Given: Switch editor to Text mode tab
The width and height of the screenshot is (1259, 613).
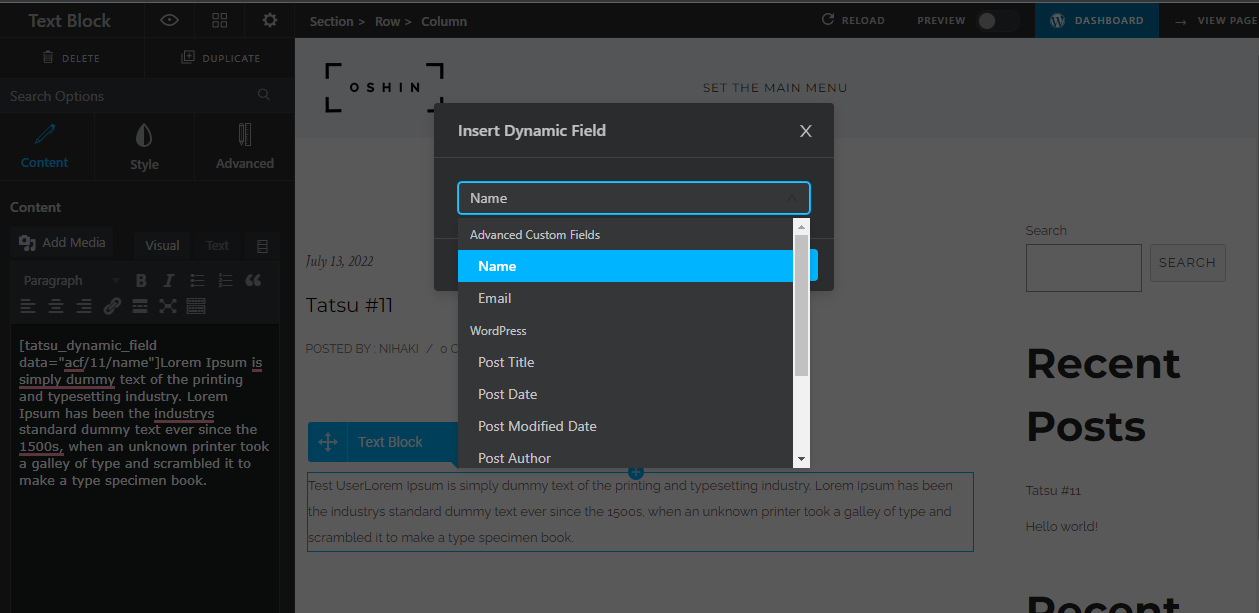Looking at the screenshot, I should (x=217, y=245).
